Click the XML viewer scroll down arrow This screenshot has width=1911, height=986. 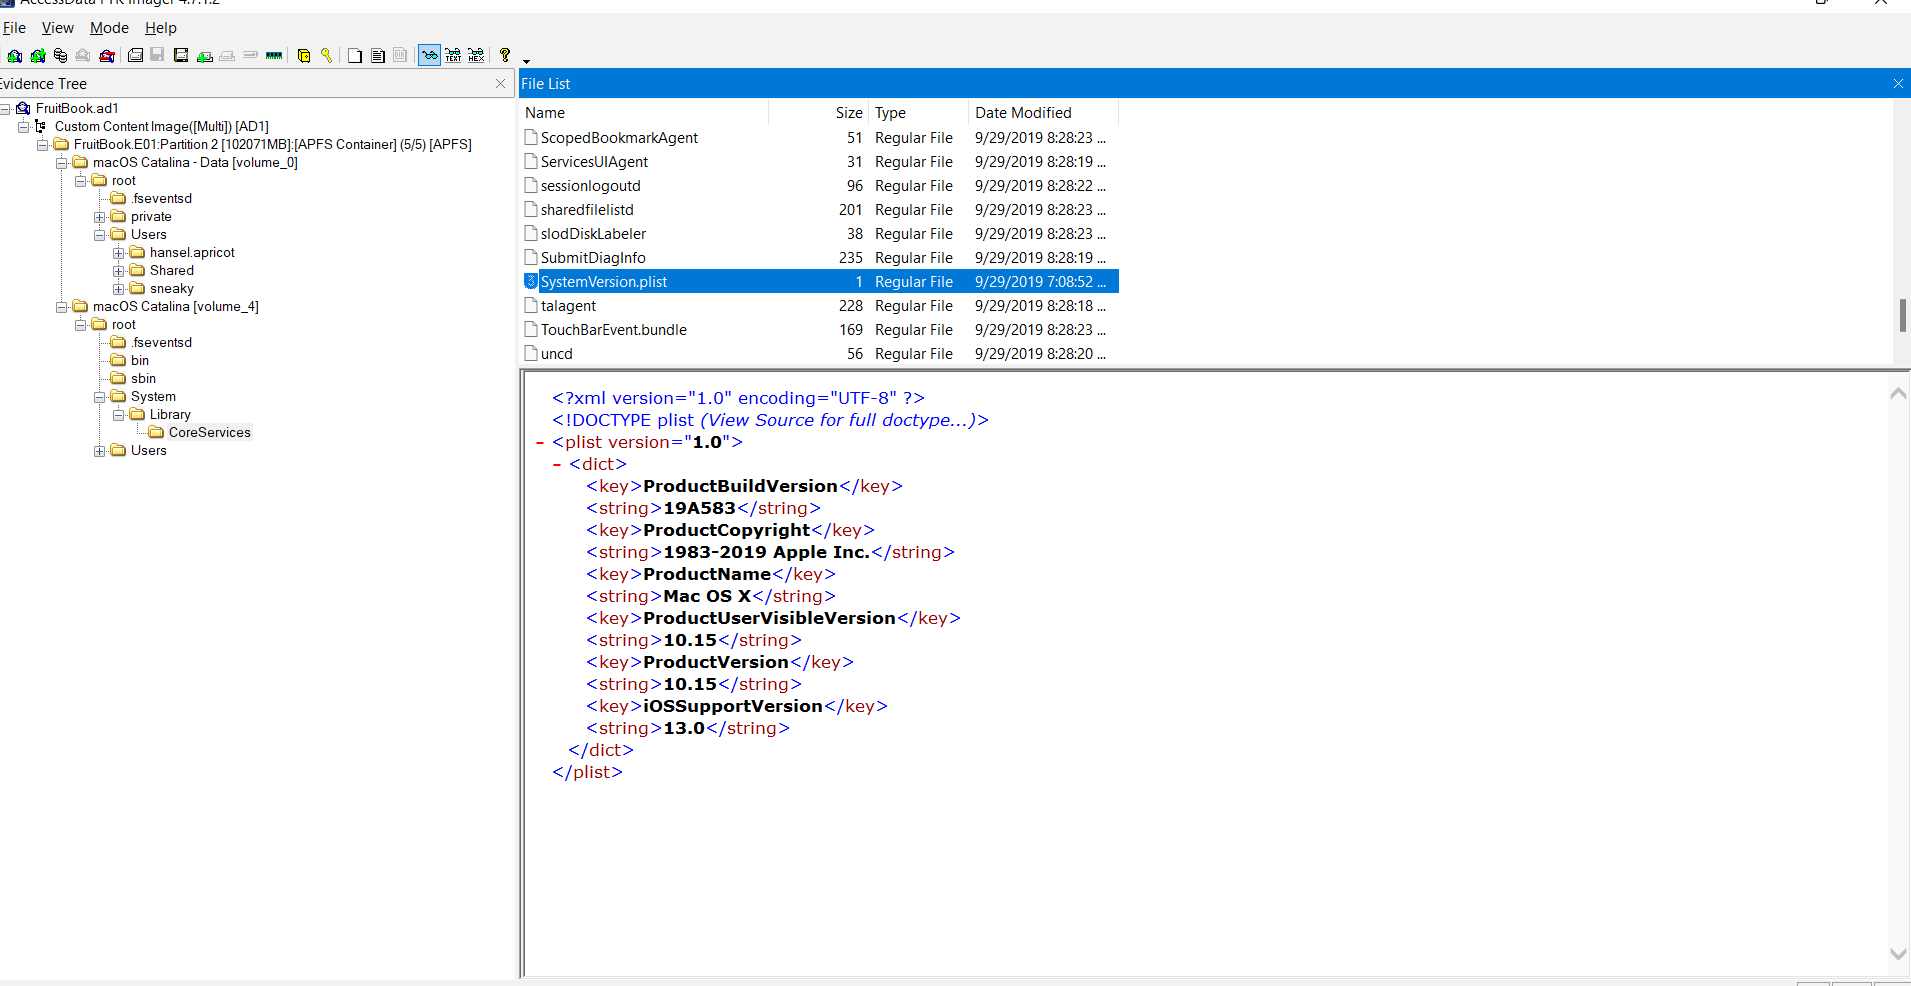1898,954
